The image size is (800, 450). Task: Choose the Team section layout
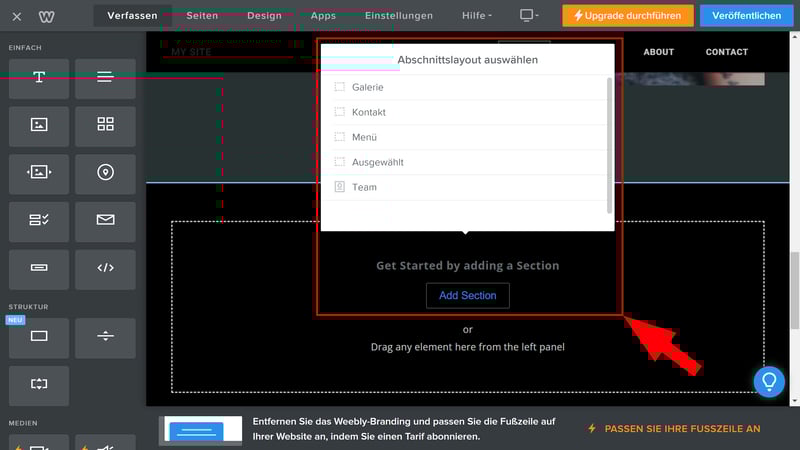364,187
